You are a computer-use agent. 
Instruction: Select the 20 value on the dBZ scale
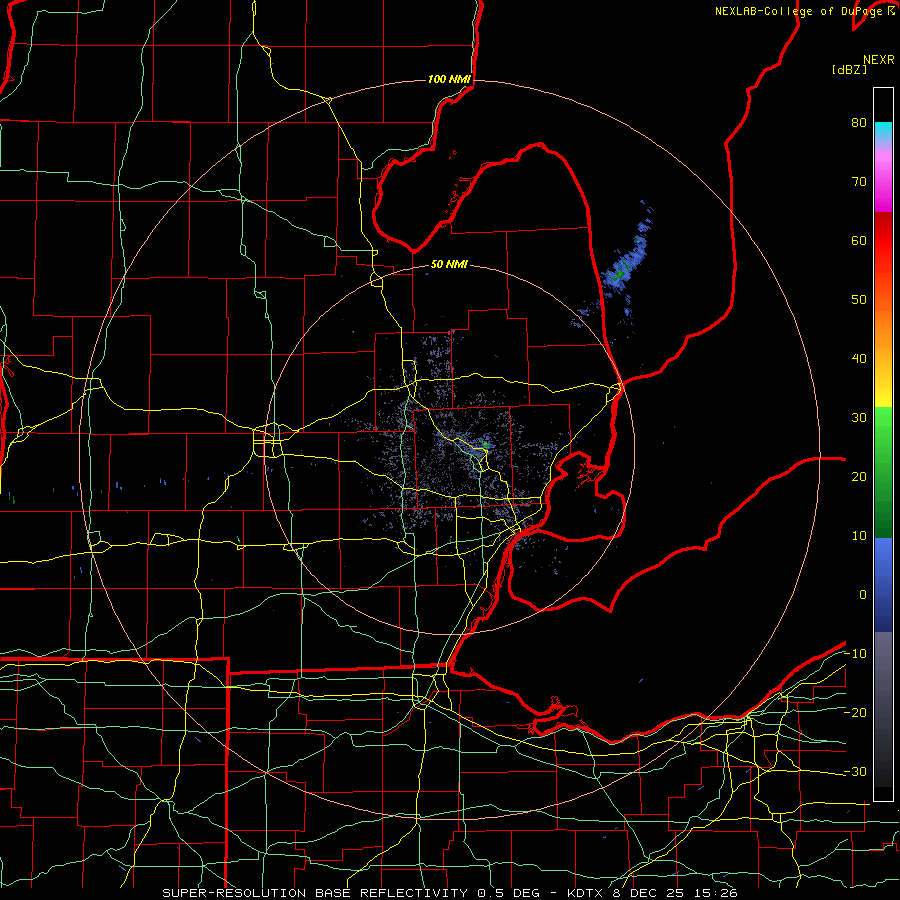pyautogui.click(x=859, y=476)
